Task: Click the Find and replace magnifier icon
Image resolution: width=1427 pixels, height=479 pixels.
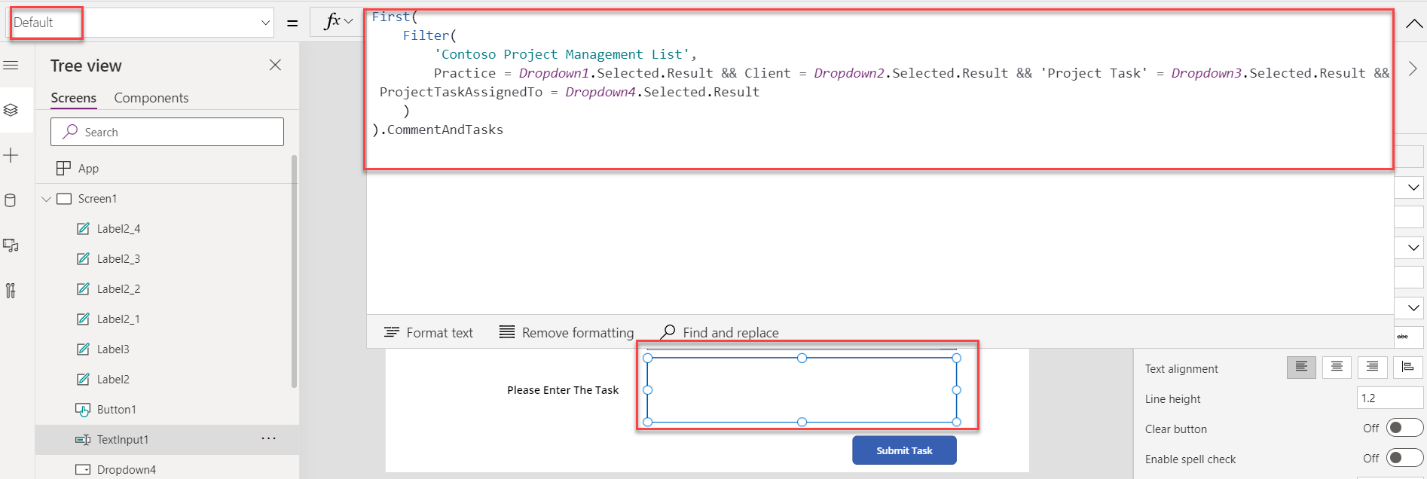Action: [668, 332]
